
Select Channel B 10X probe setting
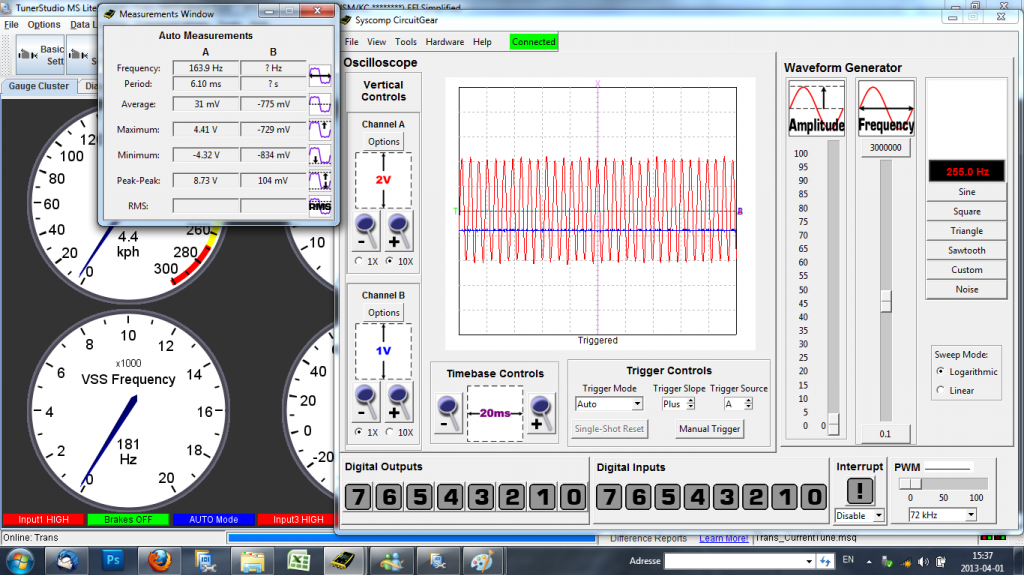(390, 433)
